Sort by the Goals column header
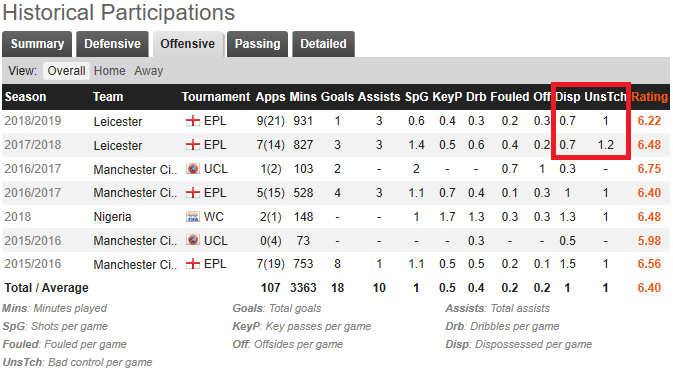This screenshot has height=371, width=673. click(x=337, y=97)
